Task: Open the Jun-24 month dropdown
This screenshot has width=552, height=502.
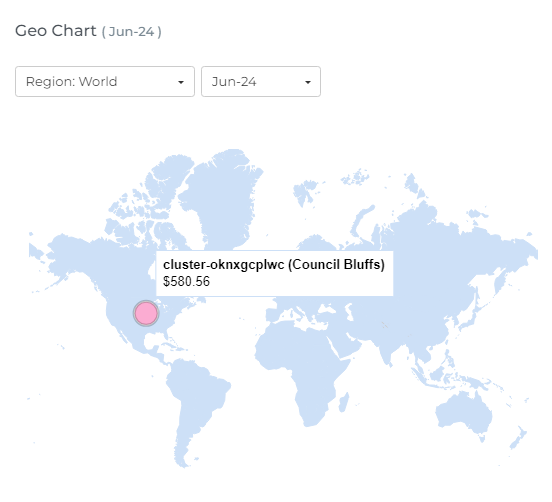Action: click(261, 81)
